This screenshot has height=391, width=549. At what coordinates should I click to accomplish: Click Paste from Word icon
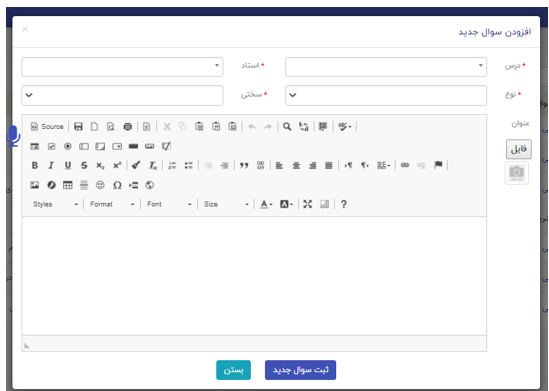click(x=232, y=126)
